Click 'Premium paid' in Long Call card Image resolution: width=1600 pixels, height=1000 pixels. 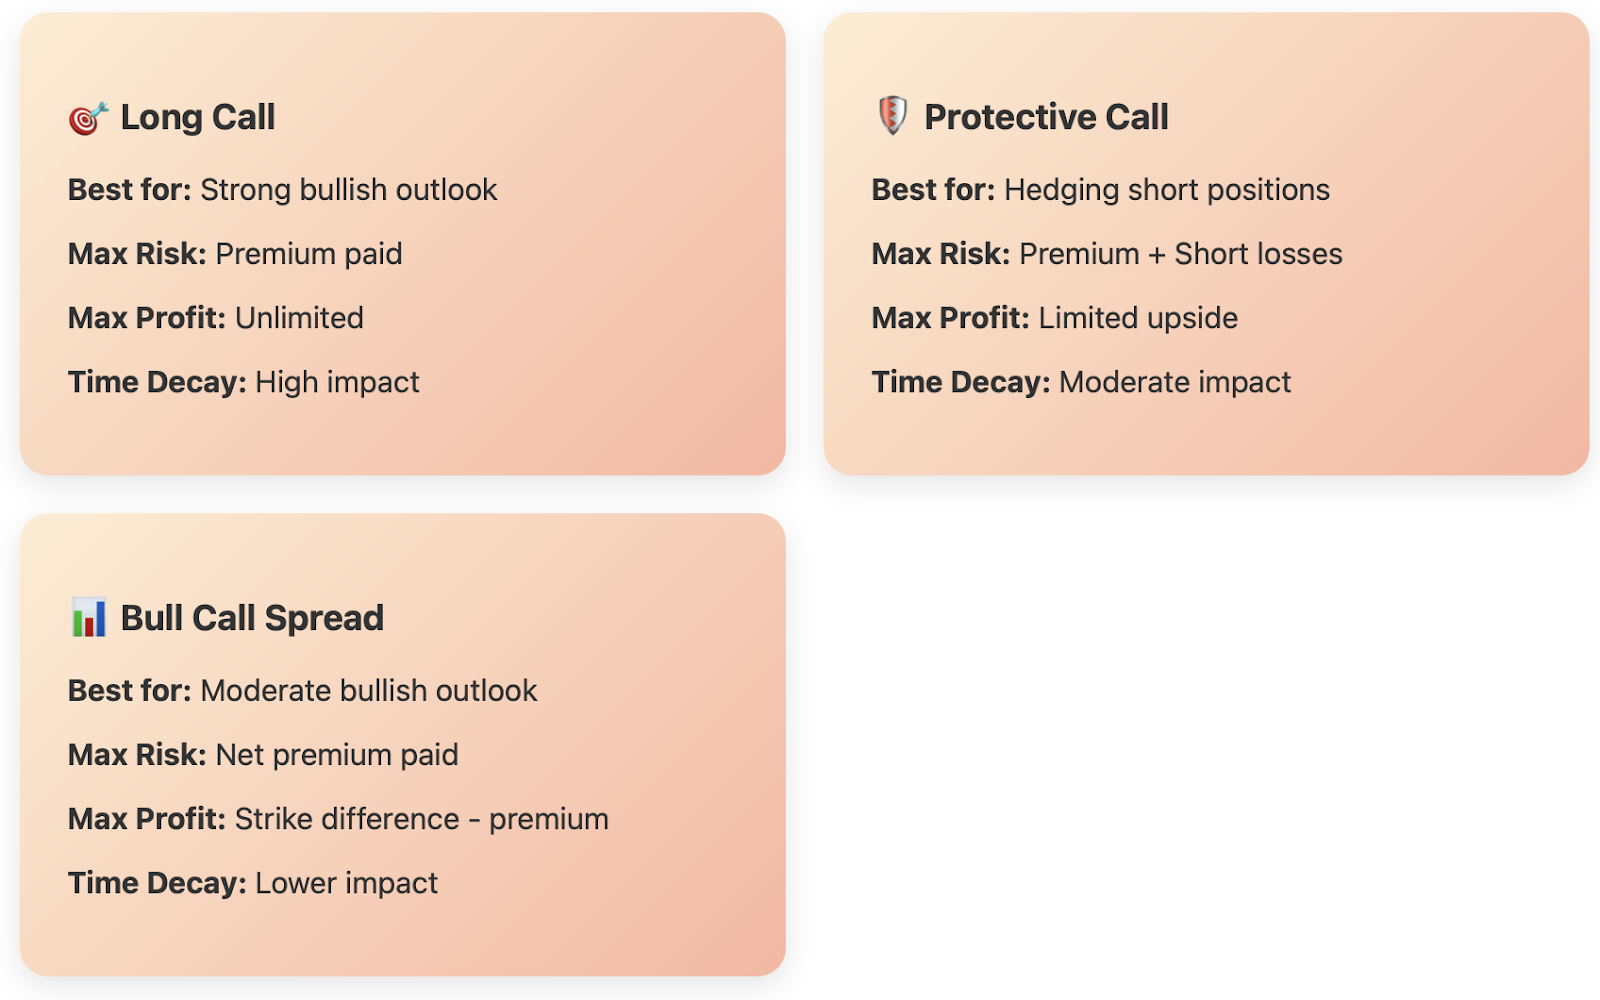click(x=309, y=254)
